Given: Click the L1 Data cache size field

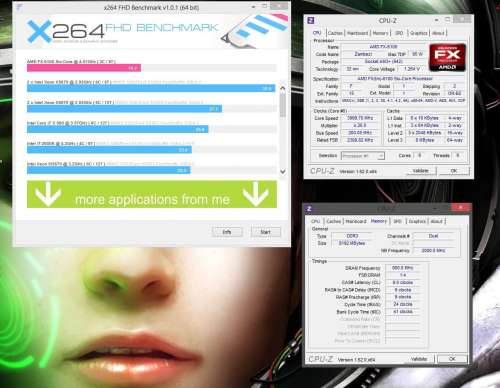Looking at the screenshot, I should click(x=424, y=118).
